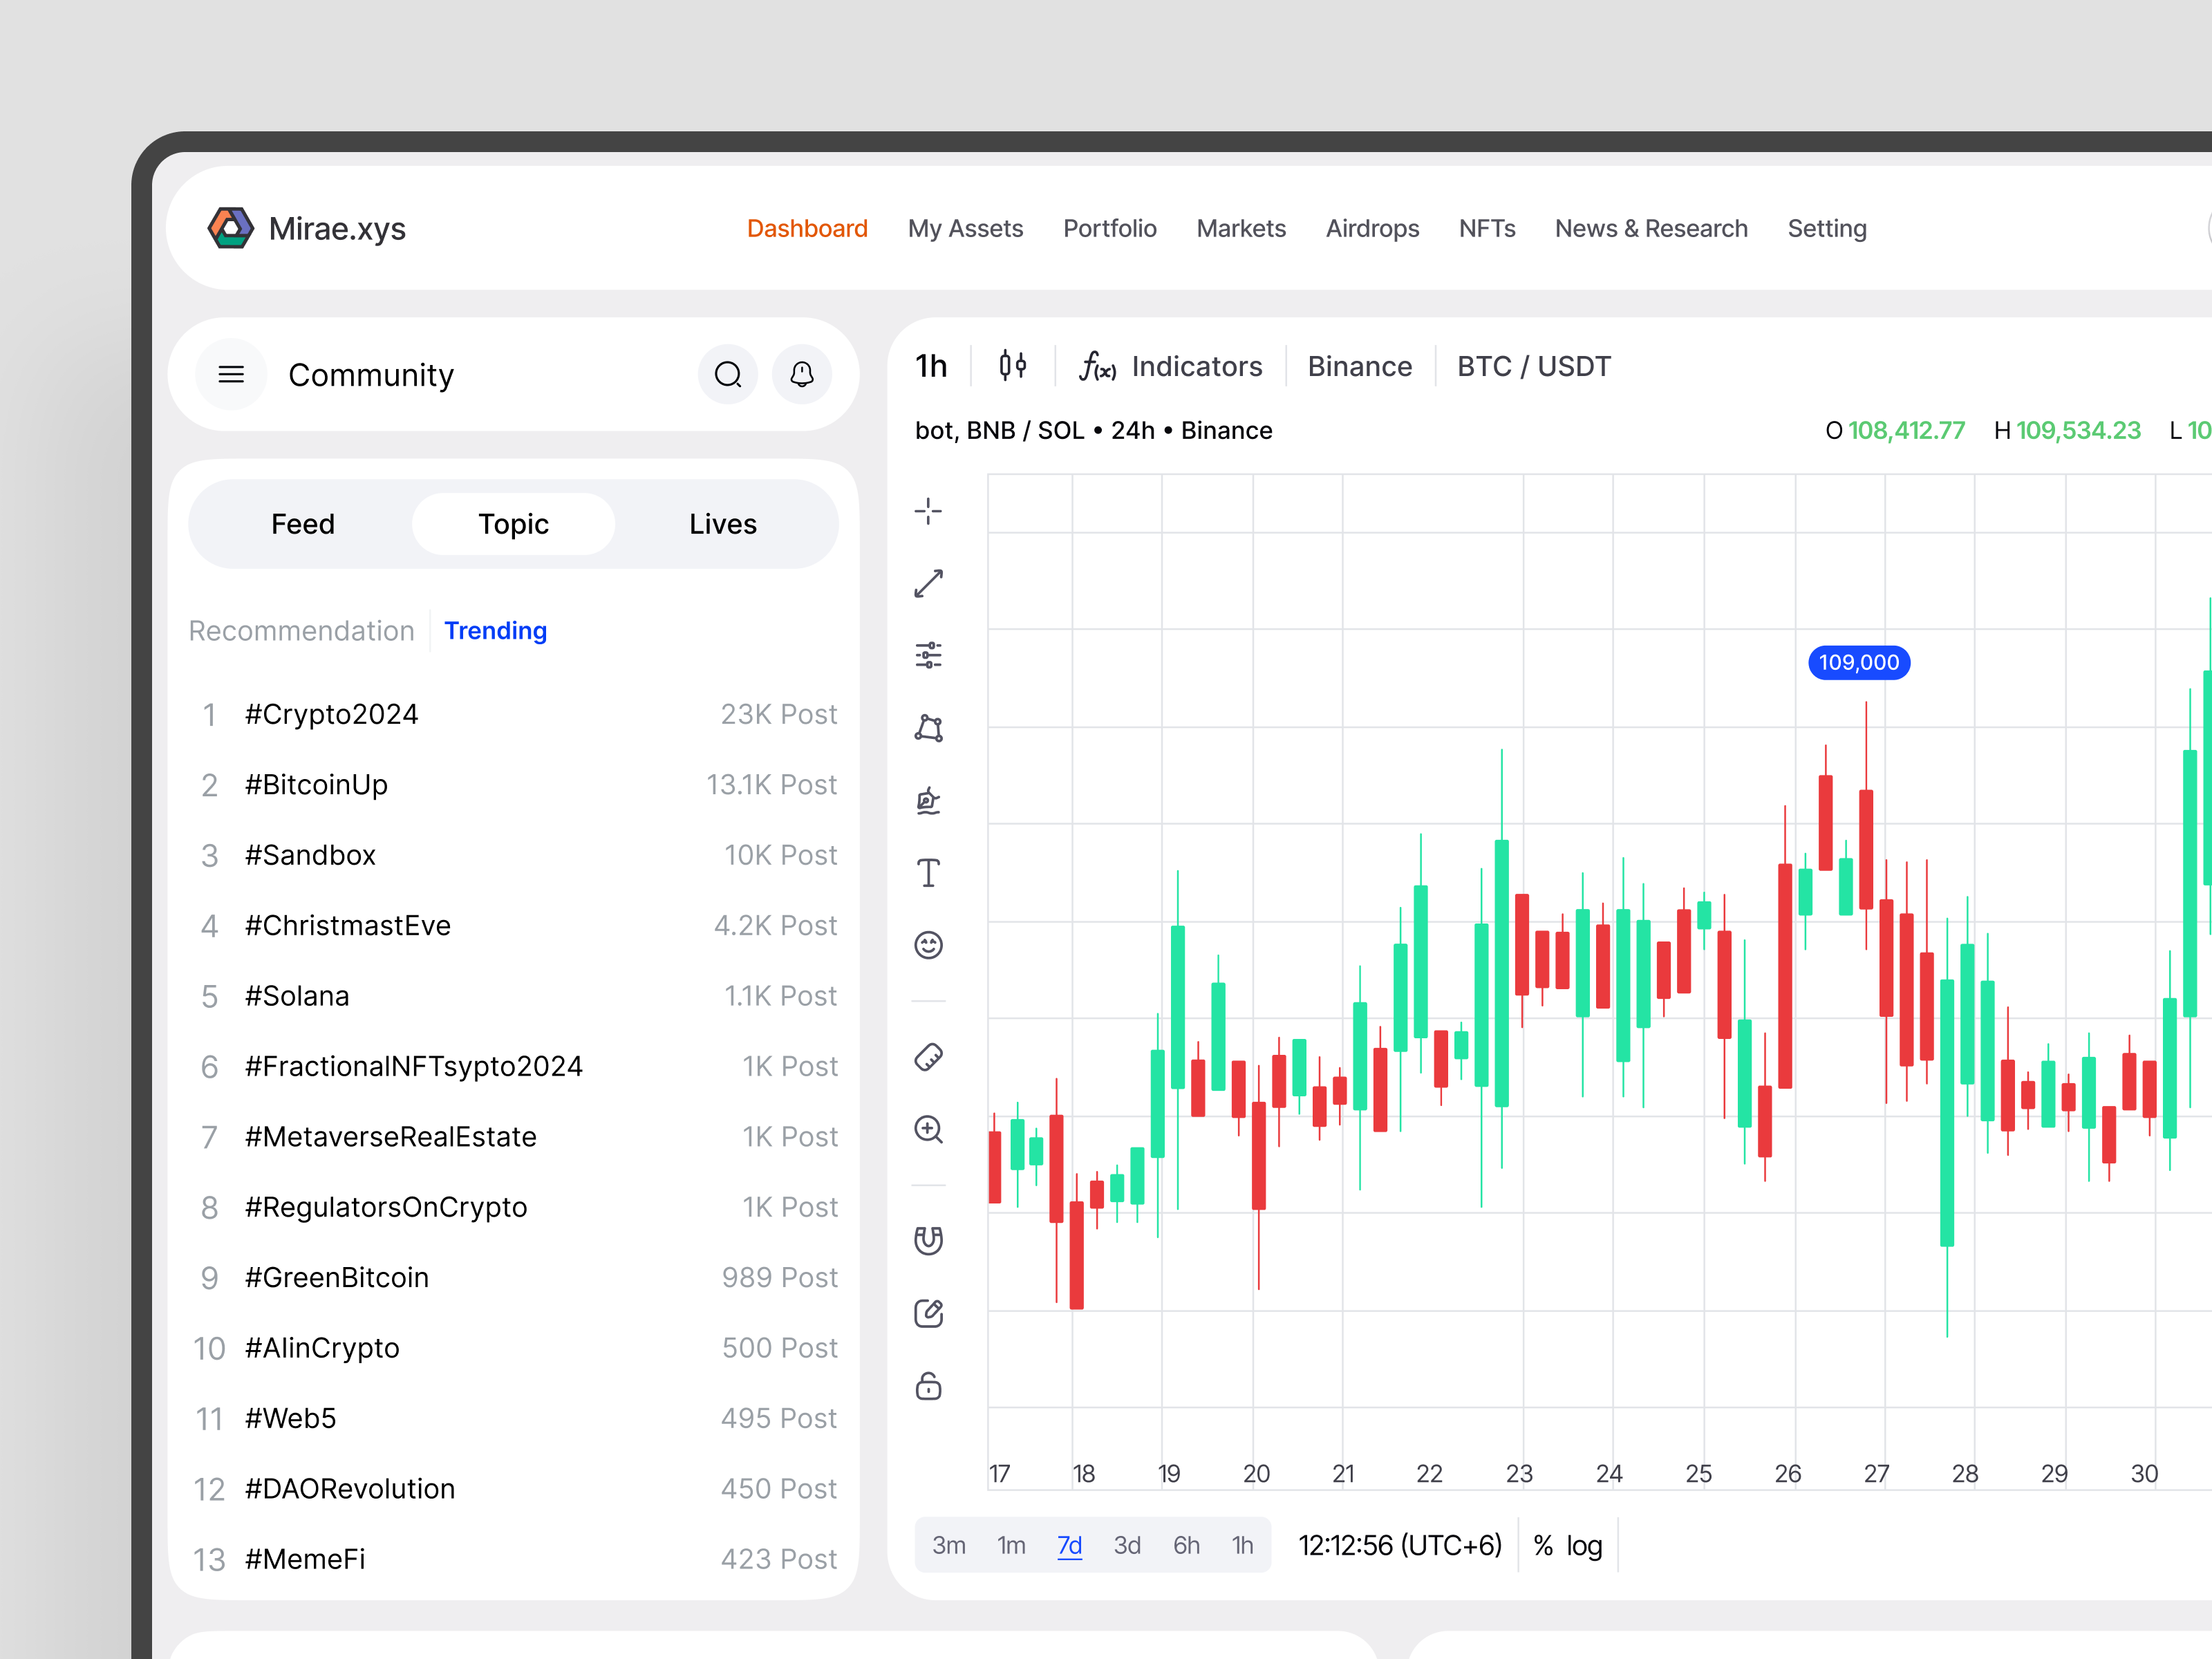Click the f(x) Indicators icon

1097,366
